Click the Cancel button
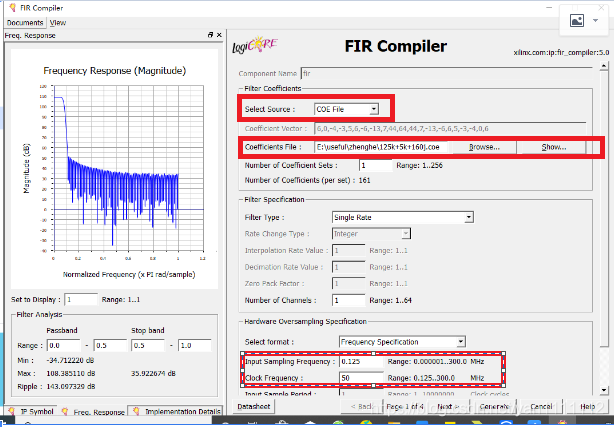The width and height of the screenshot is (614, 427). coord(541,407)
